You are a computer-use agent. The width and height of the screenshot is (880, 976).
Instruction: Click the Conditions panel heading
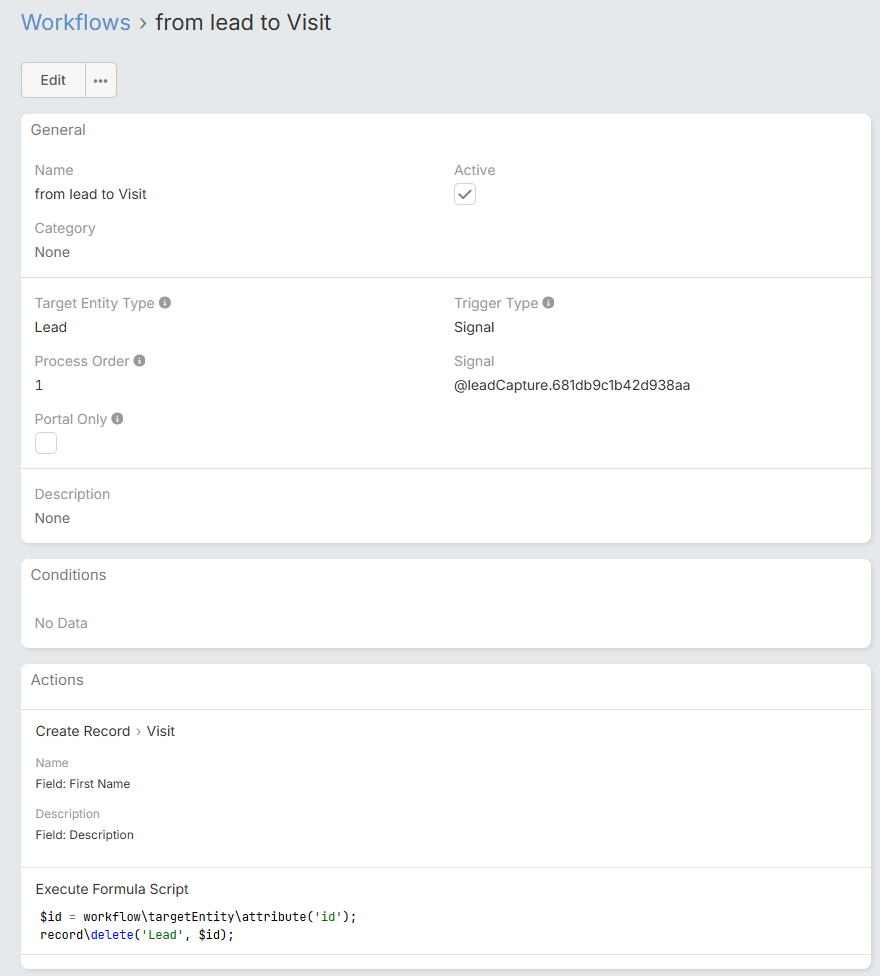68,575
